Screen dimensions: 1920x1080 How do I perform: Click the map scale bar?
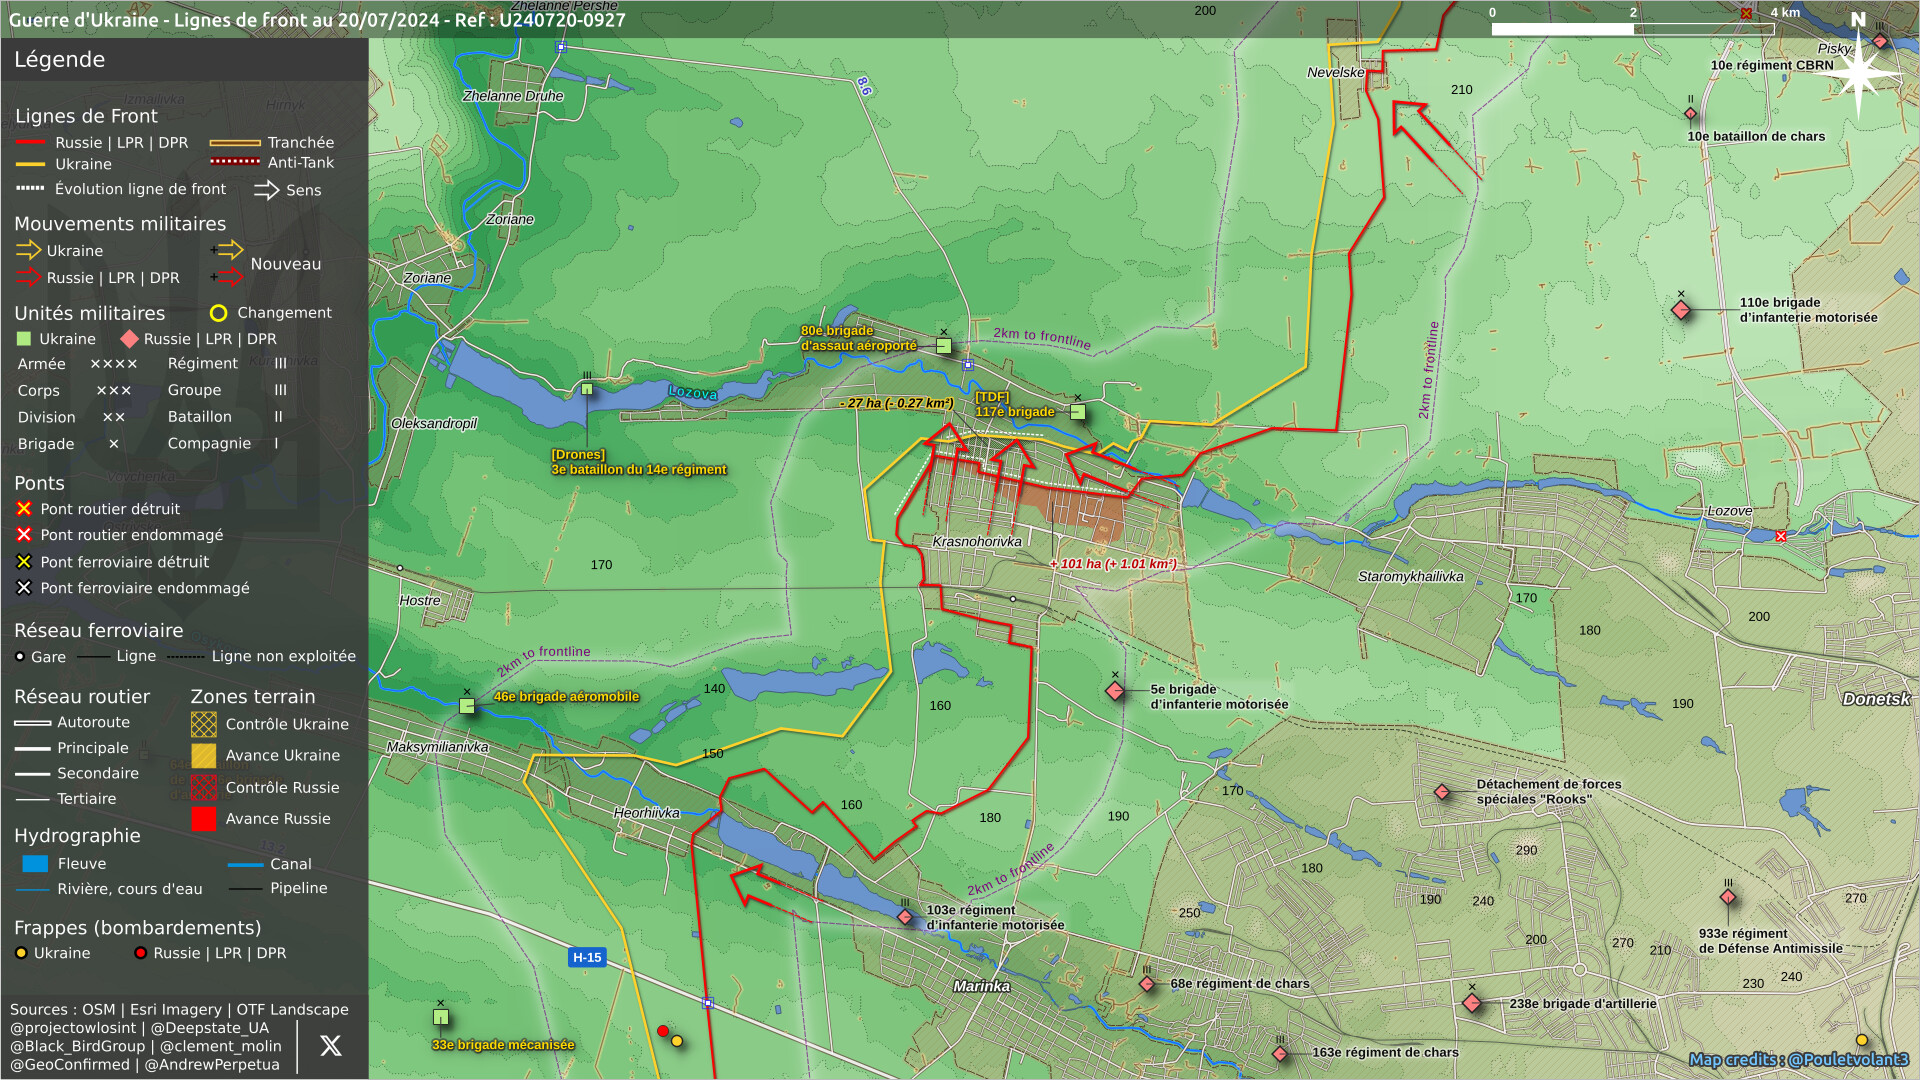click(x=1632, y=29)
